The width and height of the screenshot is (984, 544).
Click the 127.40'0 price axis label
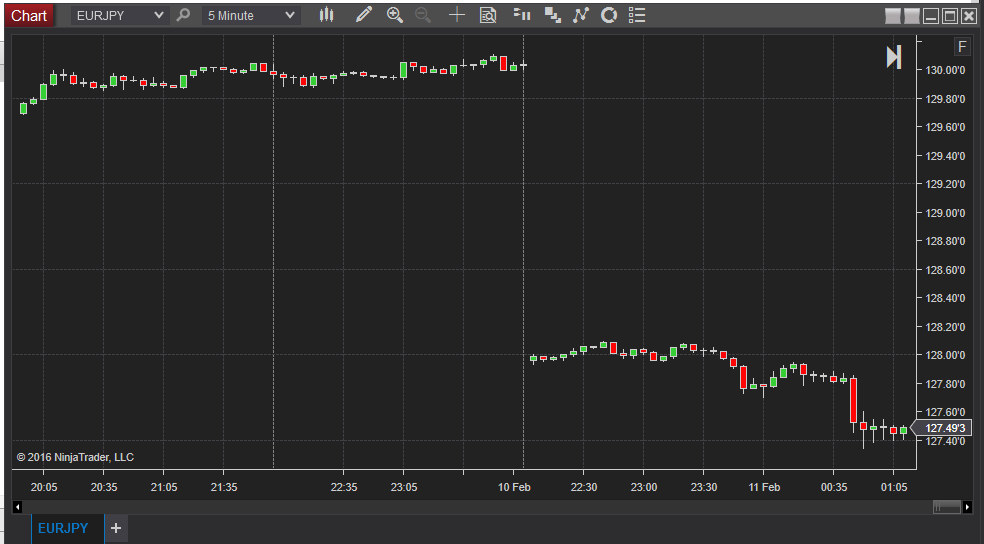coord(946,441)
